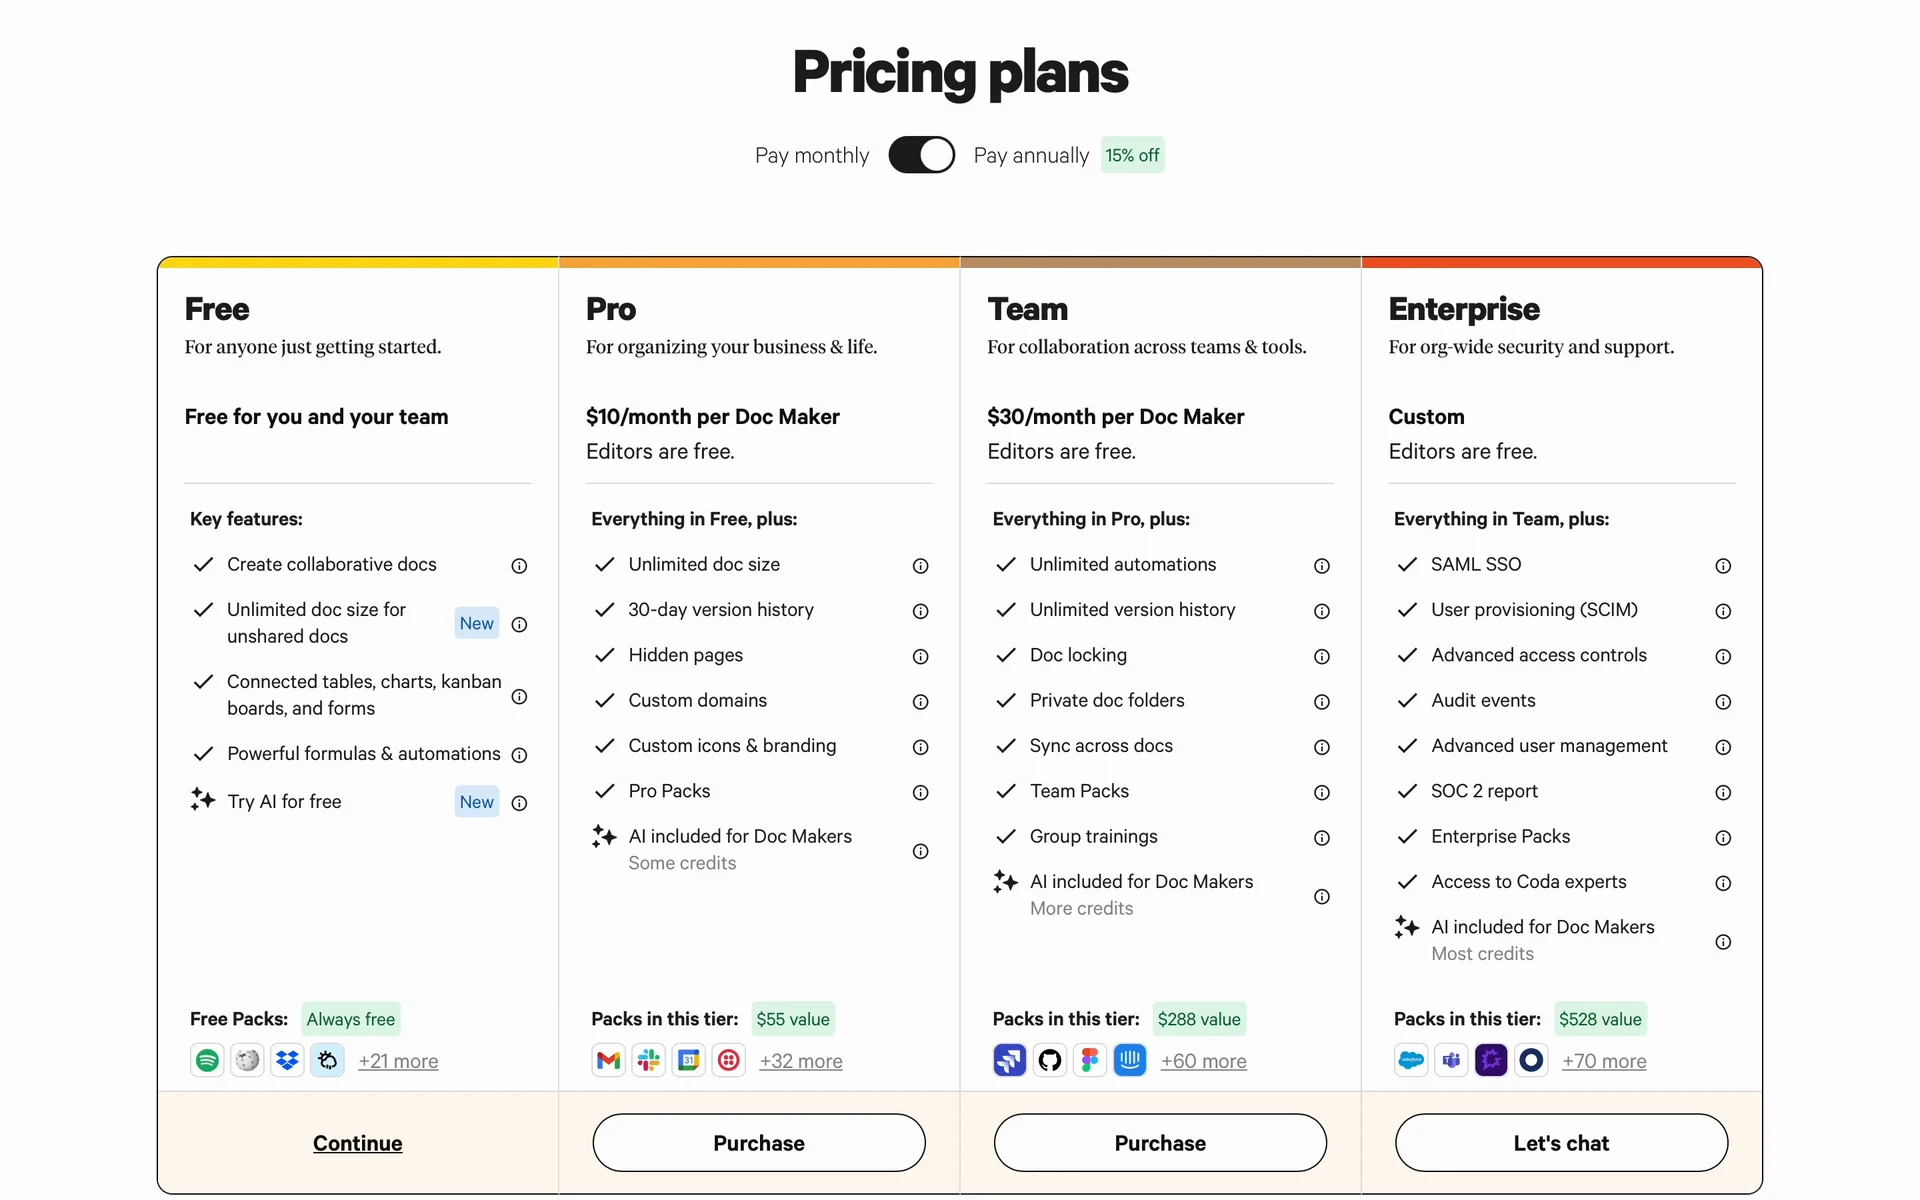Click the Figma pack icon
The height and width of the screenshot is (1200, 1920).
(1090, 1060)
